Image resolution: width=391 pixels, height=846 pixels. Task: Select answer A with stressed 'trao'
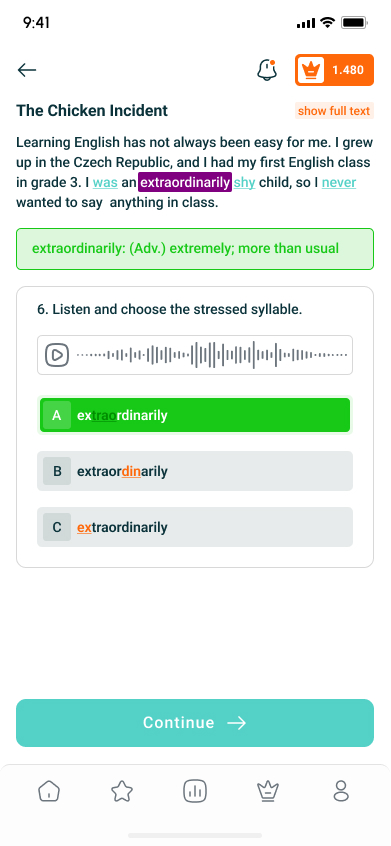pyautogui.click(x=195, y=415)
